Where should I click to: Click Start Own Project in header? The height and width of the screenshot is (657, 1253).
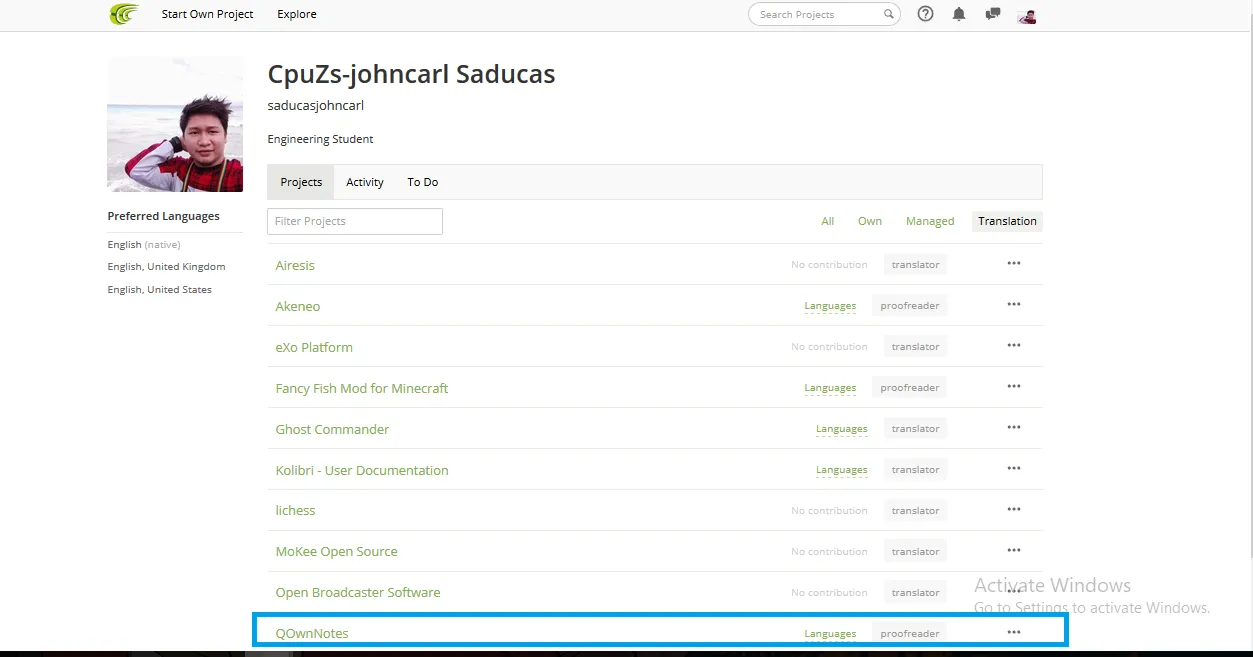pos(208,14)
